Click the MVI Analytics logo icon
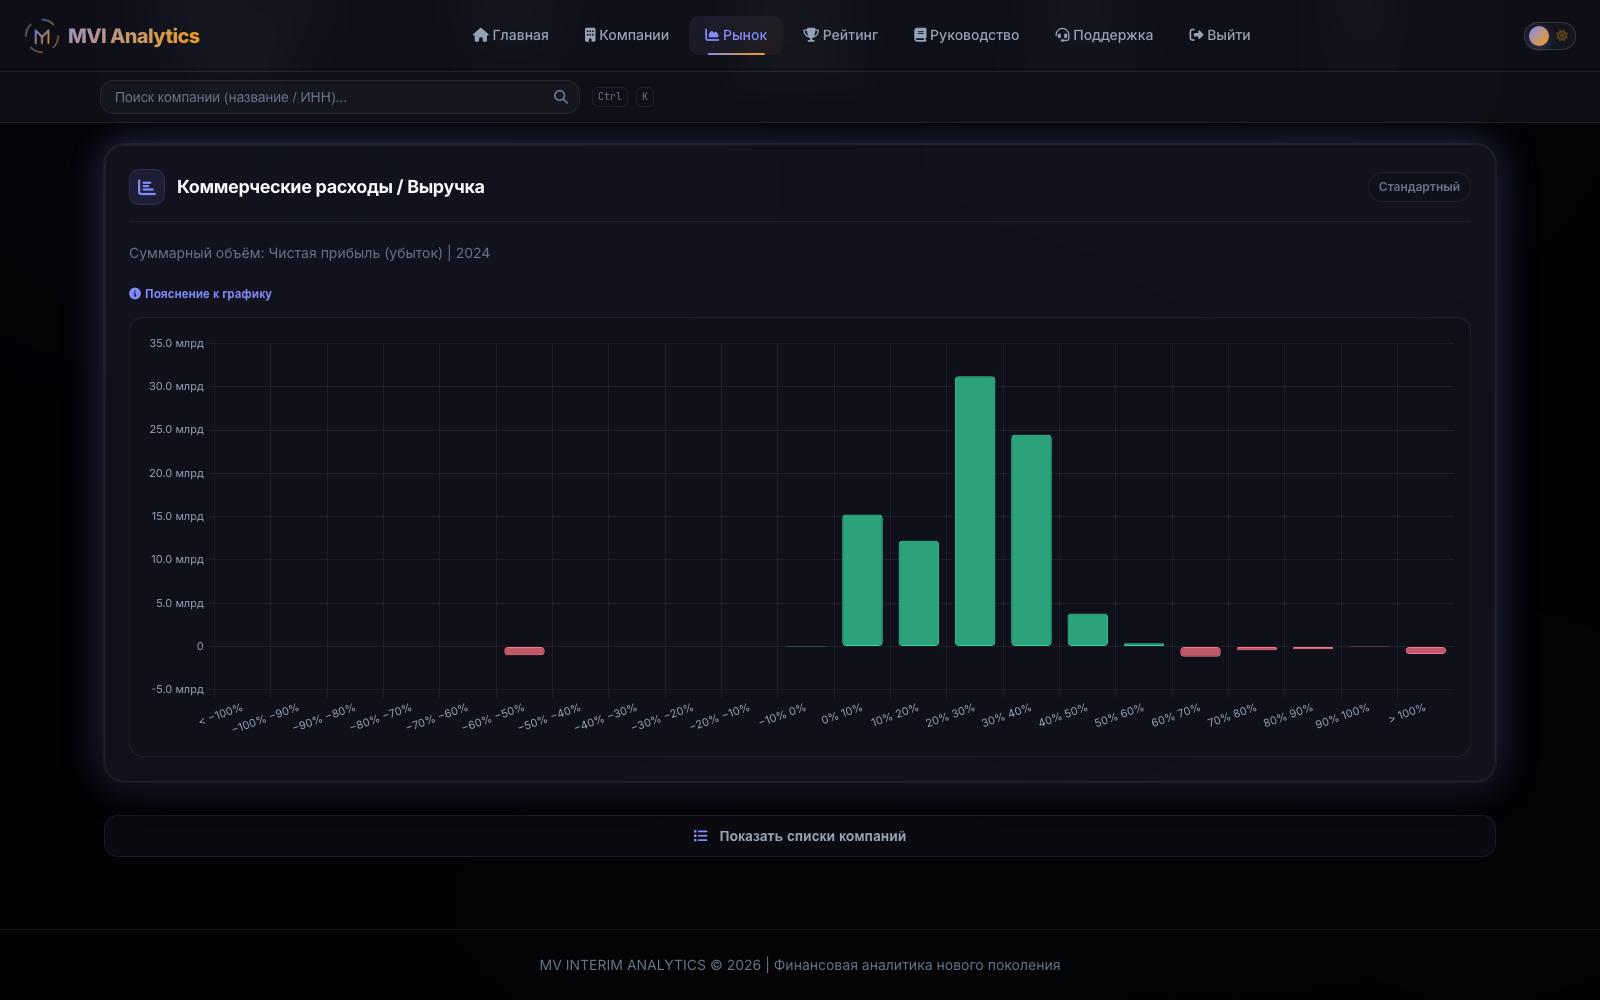Image resolution: width=1600 pixels, height=1000 pixels. 41,36
